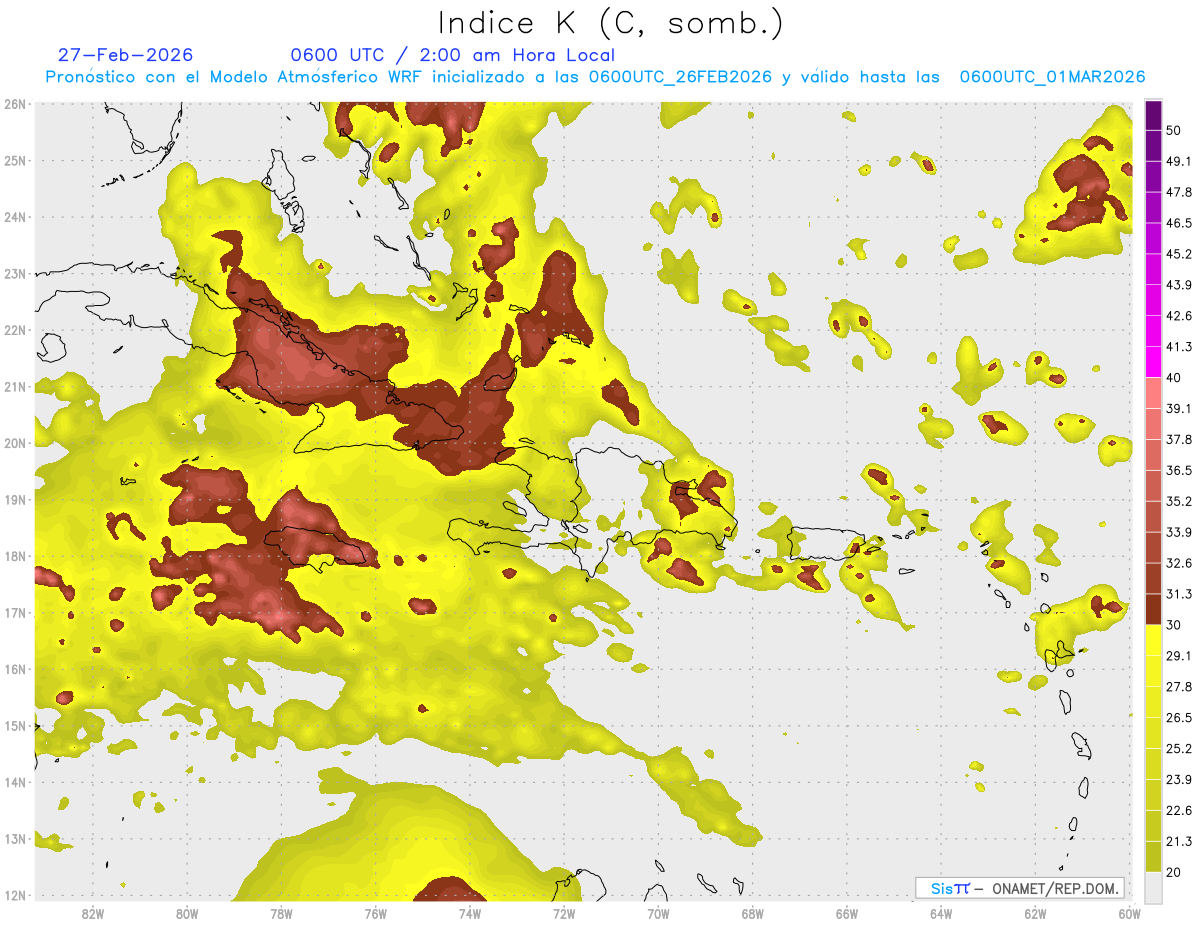
Task: Click the colorbar value 35.2
Action: coord(1179,501)
